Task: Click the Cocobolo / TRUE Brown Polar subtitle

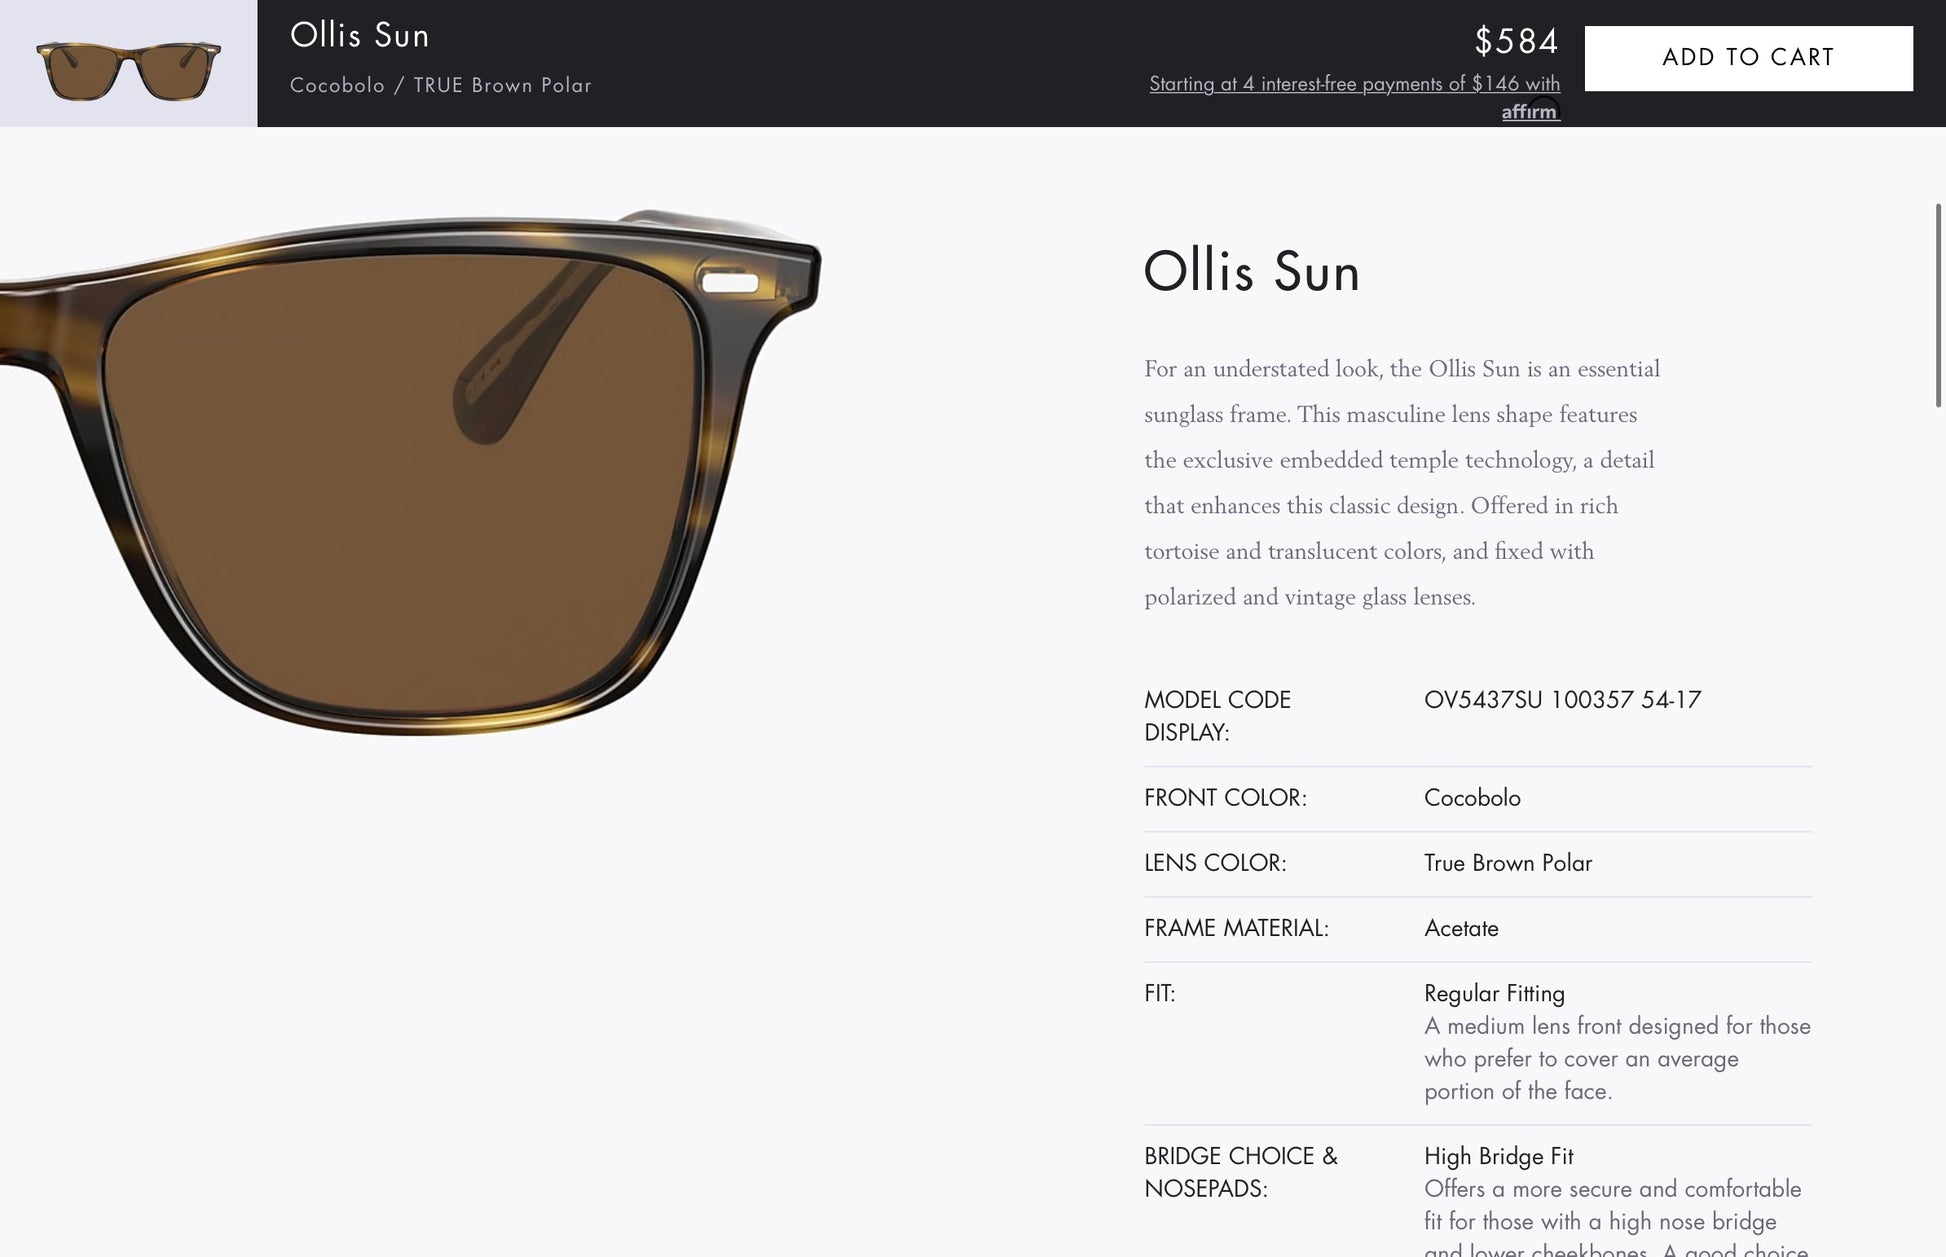Action: [440, 86]
